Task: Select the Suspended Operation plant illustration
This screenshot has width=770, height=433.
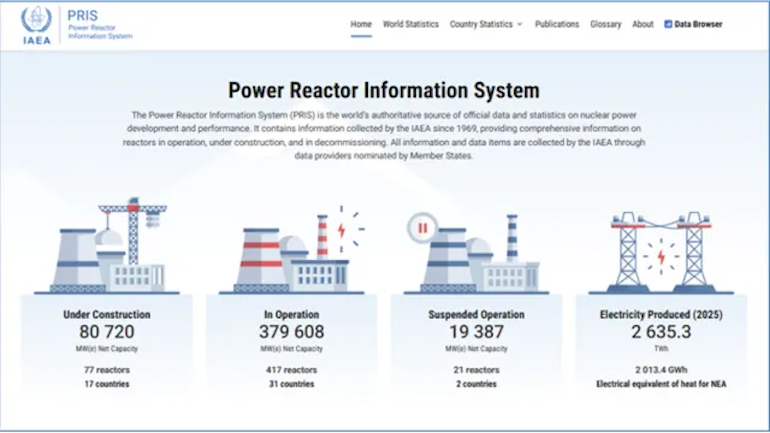Action: point(476,253)
